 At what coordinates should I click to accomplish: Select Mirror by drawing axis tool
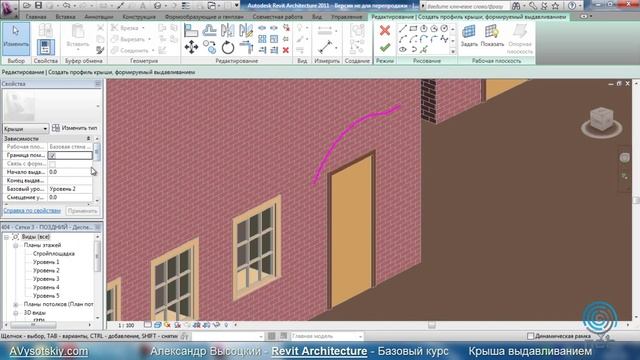[246, 30]
